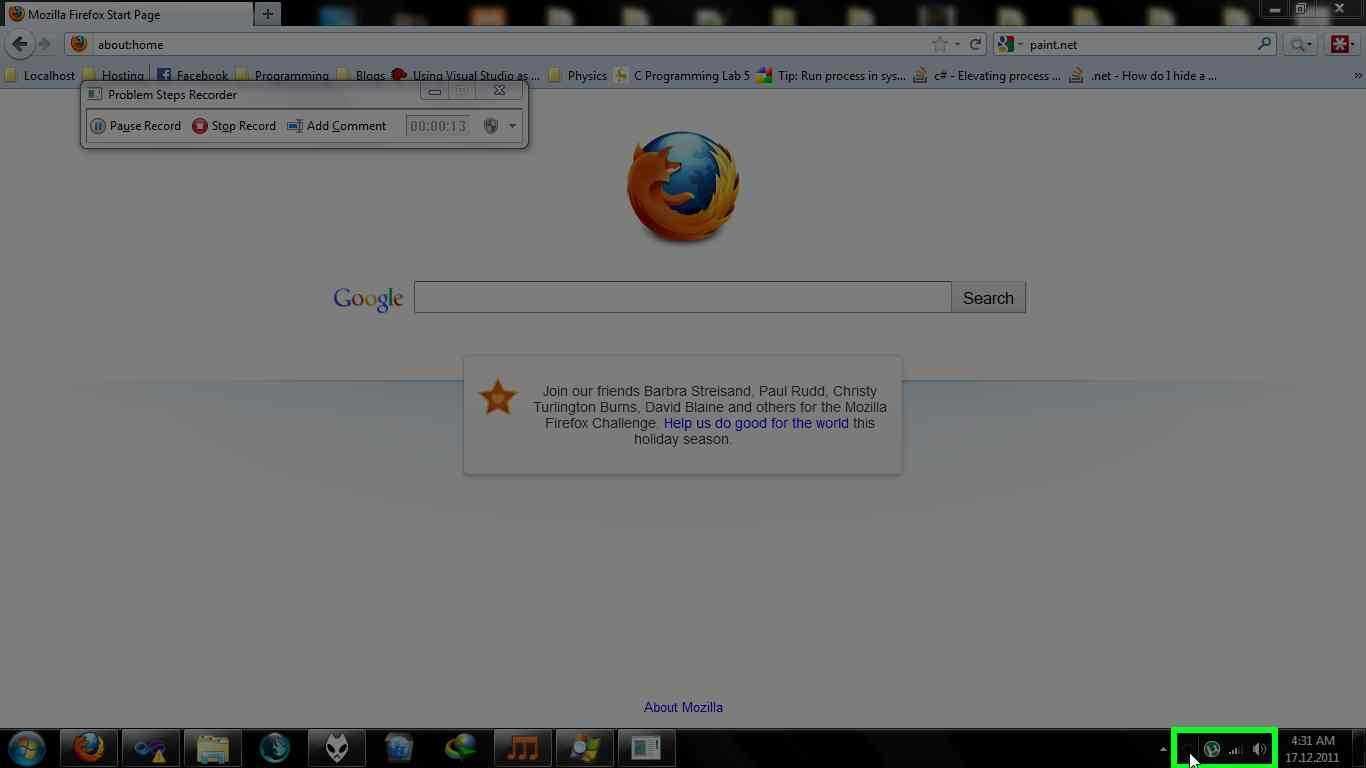Open 'Tip: Run process in sys...' bookmark
The height and width of the screenshot is (768, 1366).
[x=832, y=75]
